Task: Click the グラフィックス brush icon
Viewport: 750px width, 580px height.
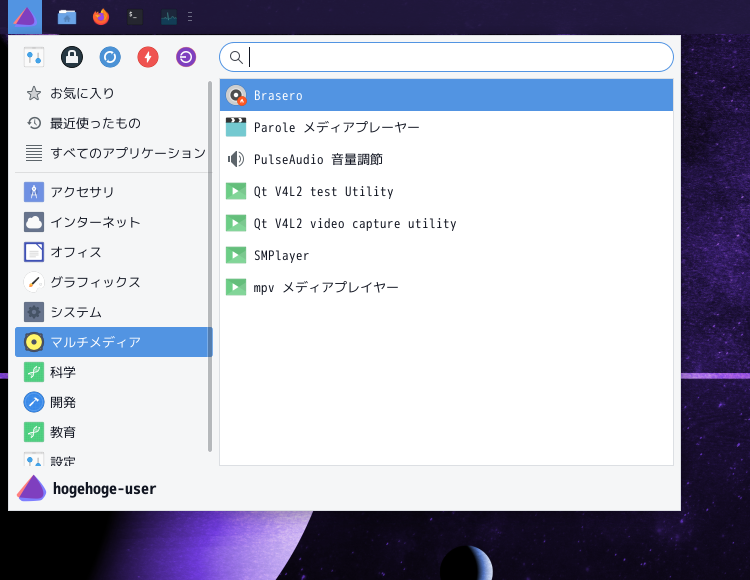Action: coord(34,282)
